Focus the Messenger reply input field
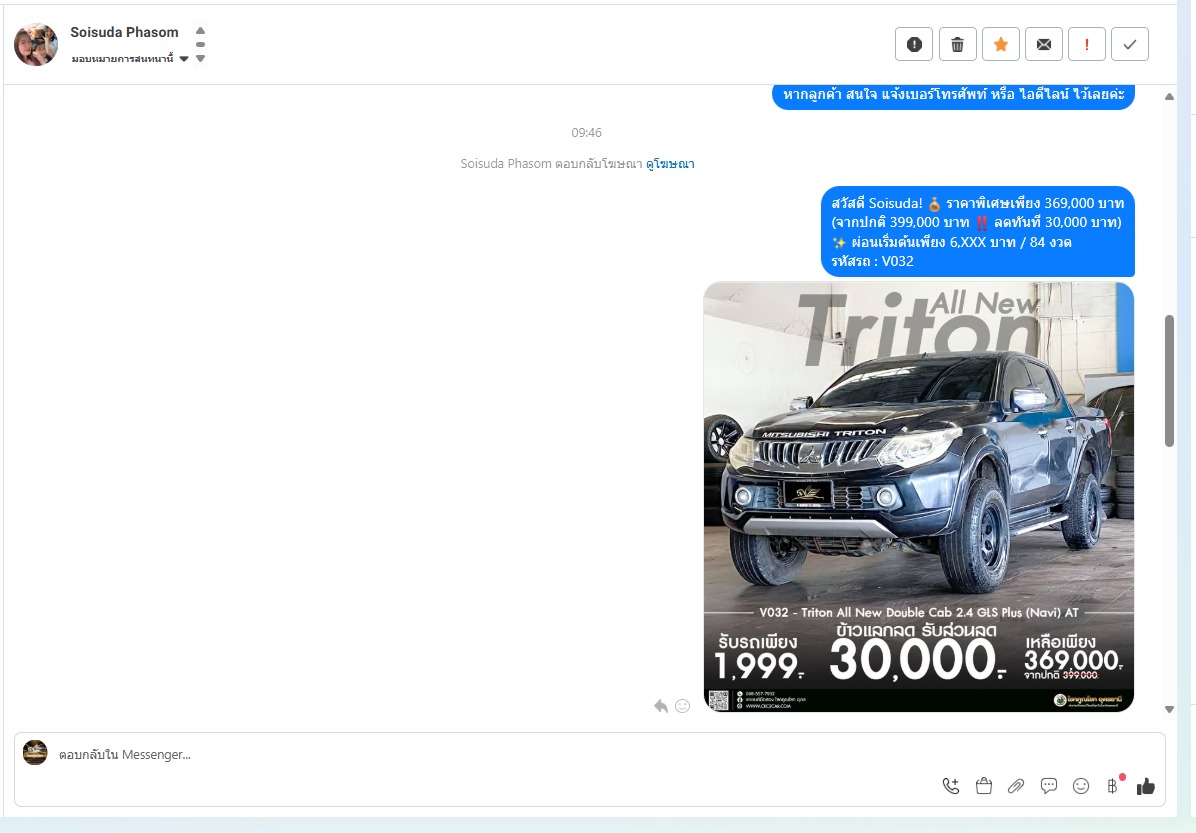The width and height of the screenshot is (1196, 833). [488, 754]
